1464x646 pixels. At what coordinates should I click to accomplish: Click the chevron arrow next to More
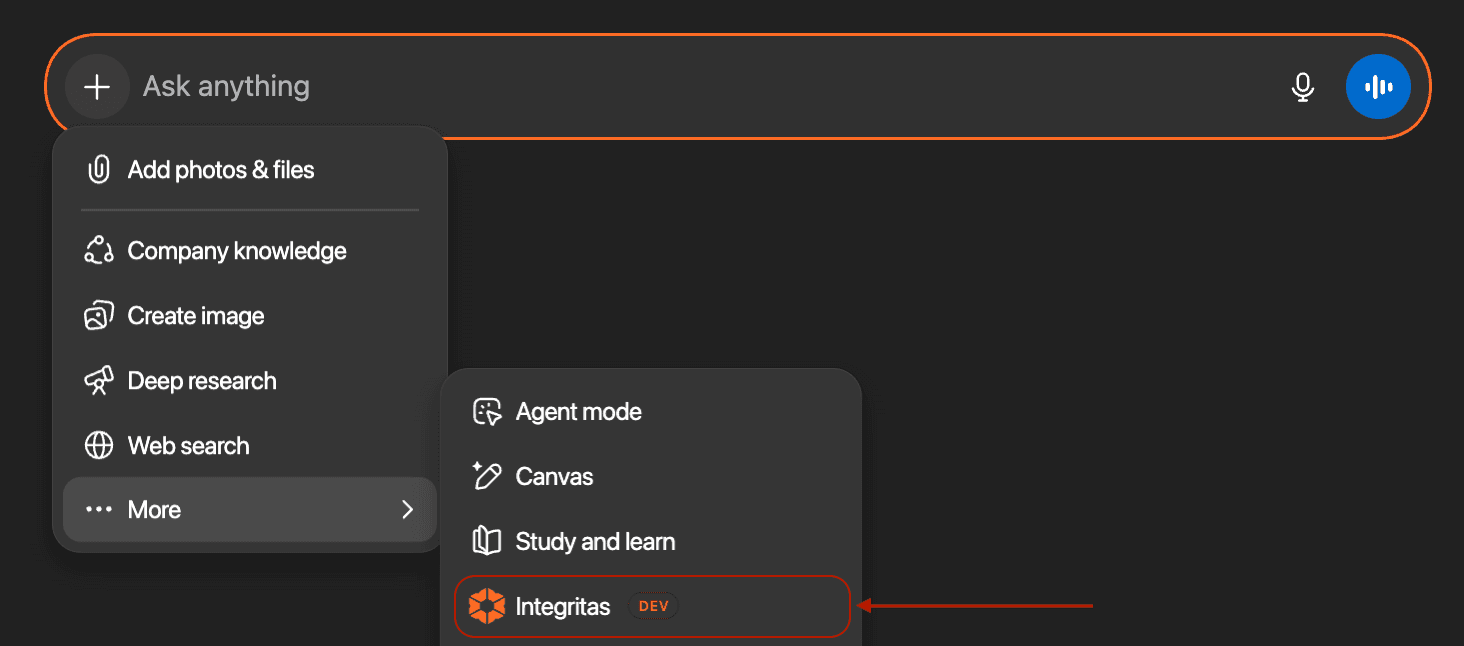point(407,509)
